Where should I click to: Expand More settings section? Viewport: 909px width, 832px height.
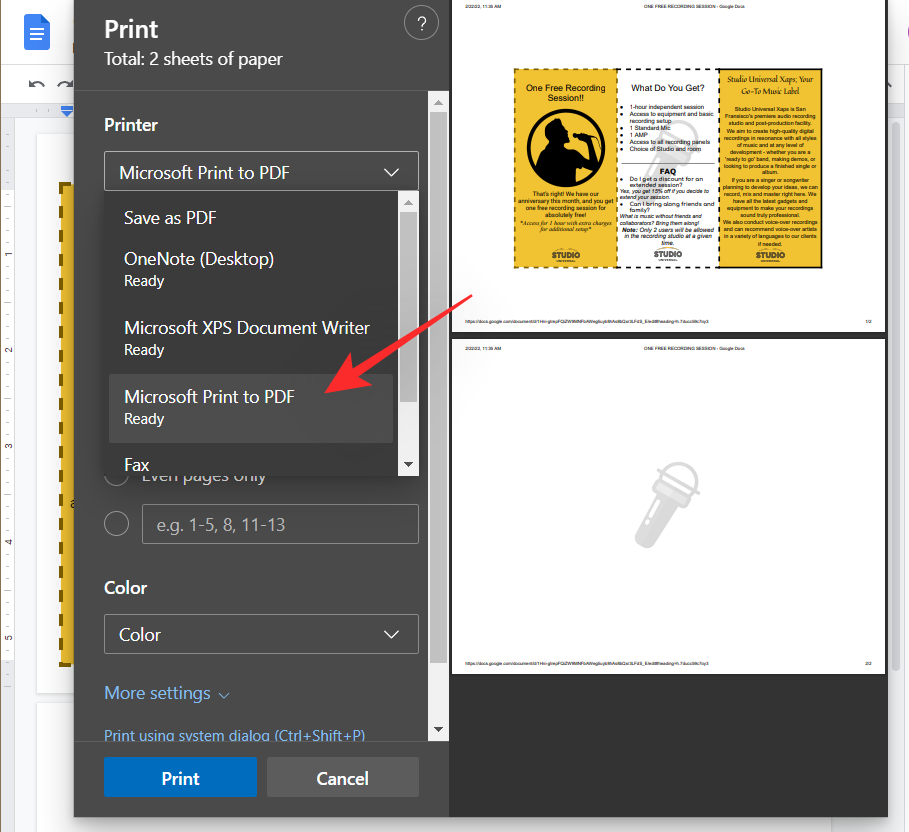[167, 693]
